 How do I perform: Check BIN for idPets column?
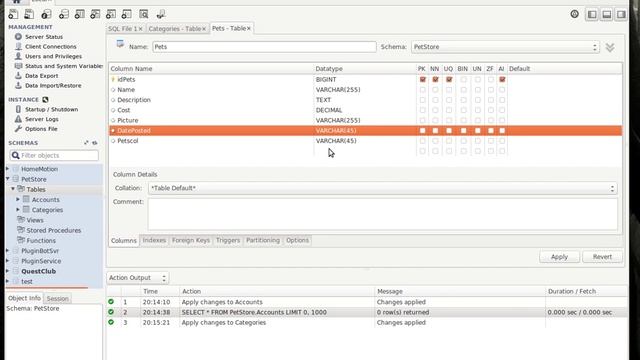pyautogui.click(x=463, y=79)
